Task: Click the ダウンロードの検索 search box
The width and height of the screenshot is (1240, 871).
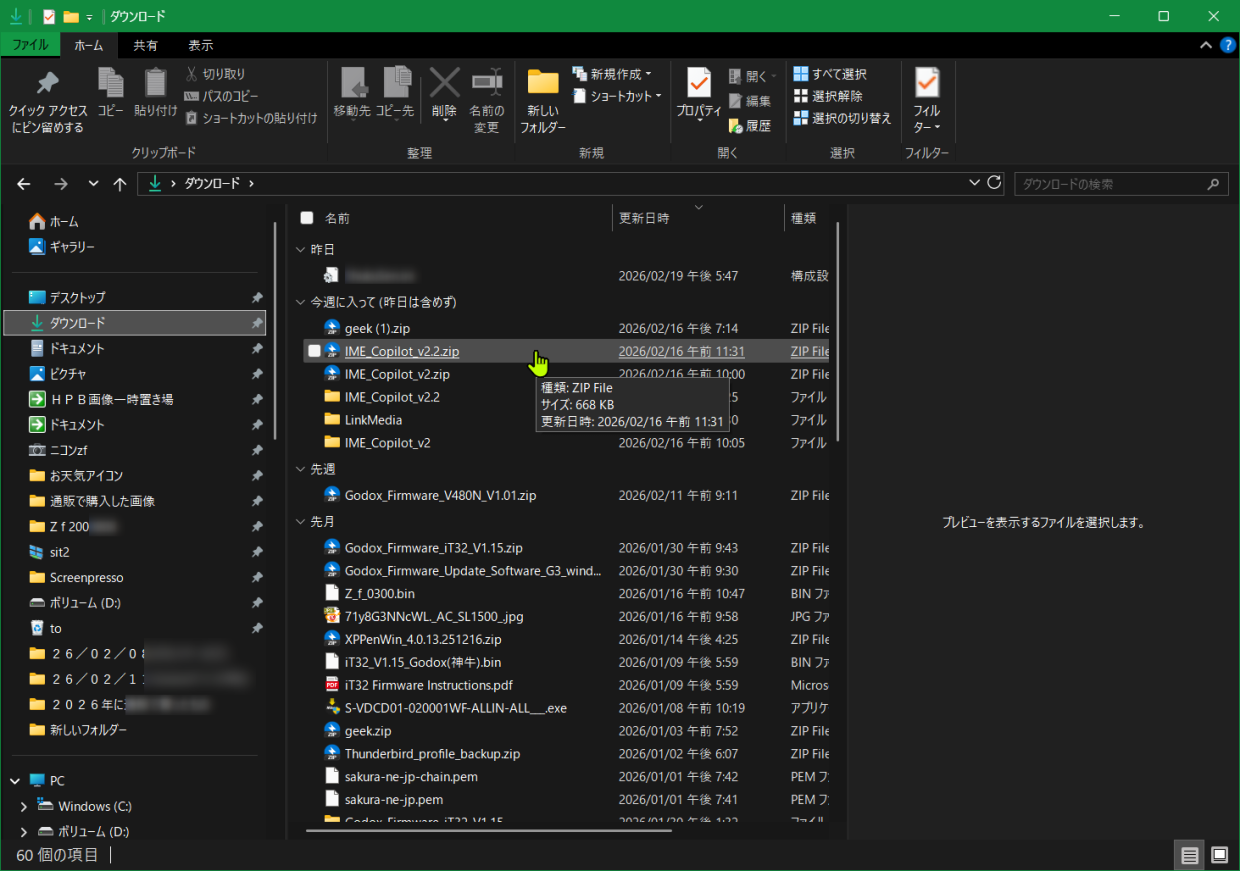Action: [x=1110, y=184]
